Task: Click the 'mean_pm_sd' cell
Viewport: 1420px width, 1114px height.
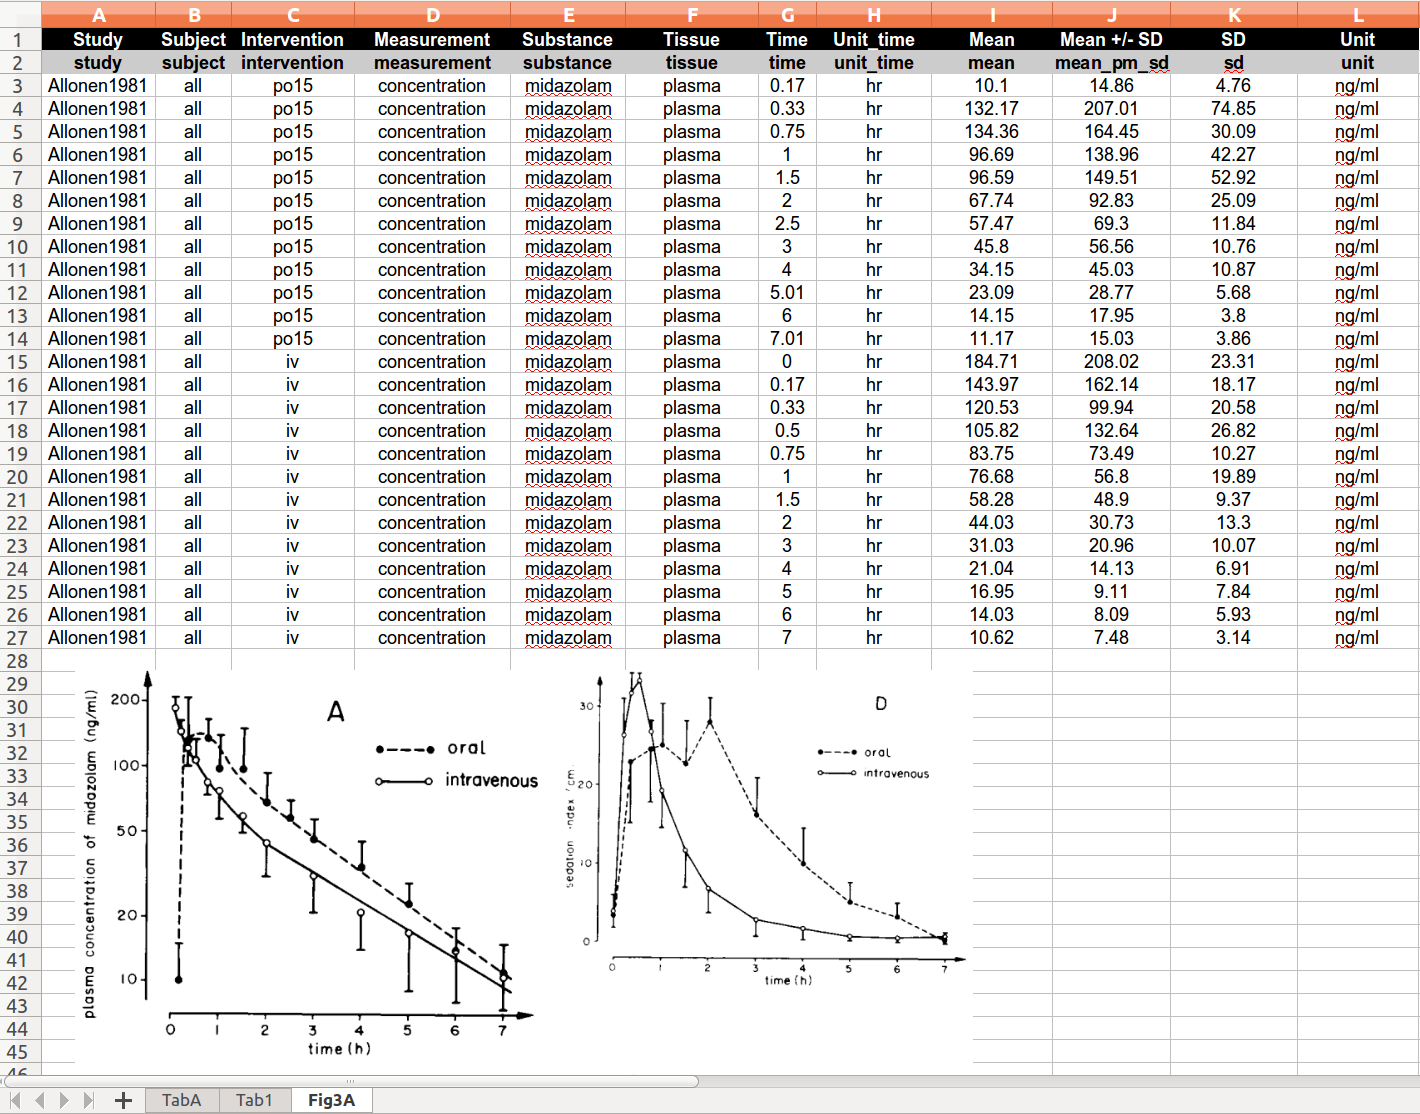Action: (1111, 63)
